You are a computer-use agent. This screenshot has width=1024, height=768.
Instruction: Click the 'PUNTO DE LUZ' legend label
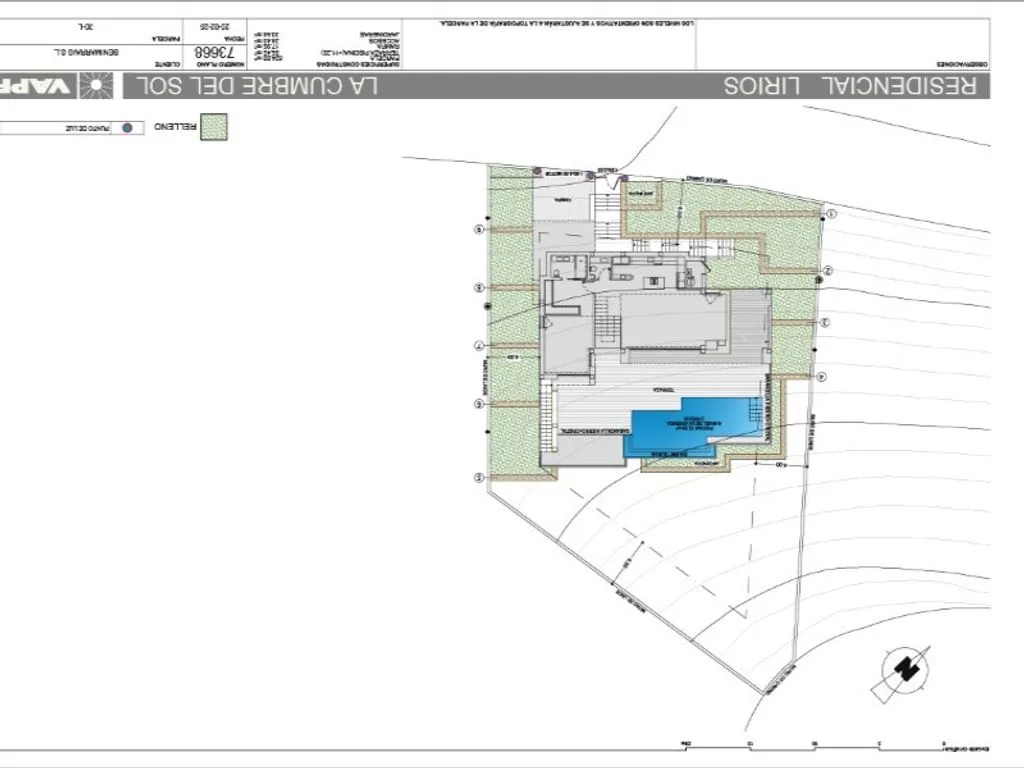(88, 128)
